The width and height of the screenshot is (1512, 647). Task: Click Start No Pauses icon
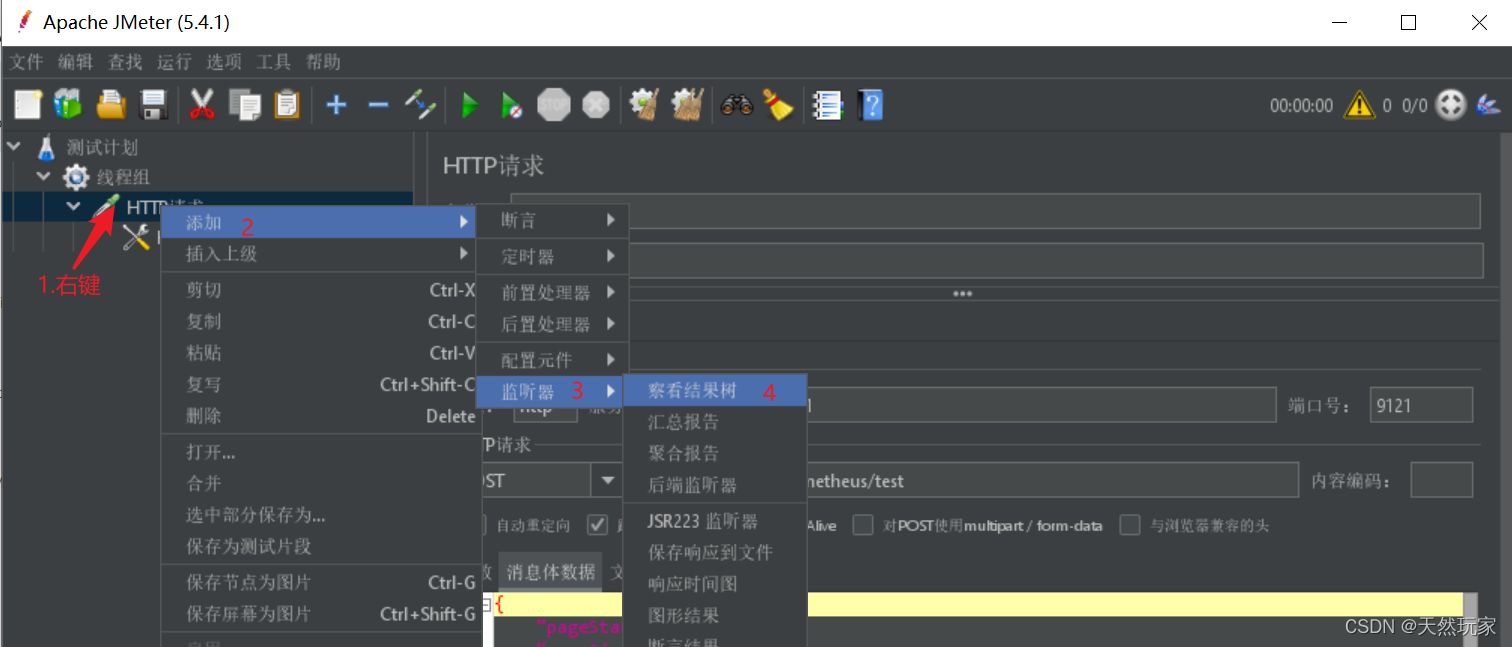tap(511, 104)
